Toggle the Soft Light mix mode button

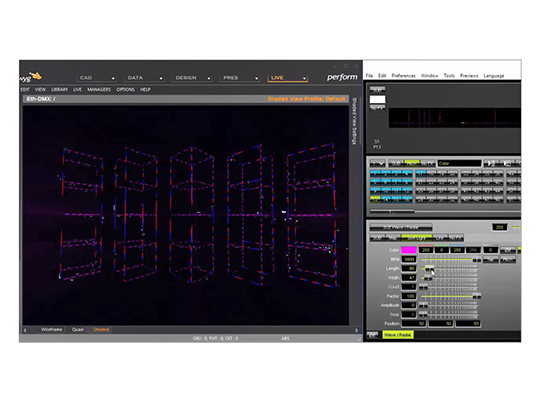[416, 238]
